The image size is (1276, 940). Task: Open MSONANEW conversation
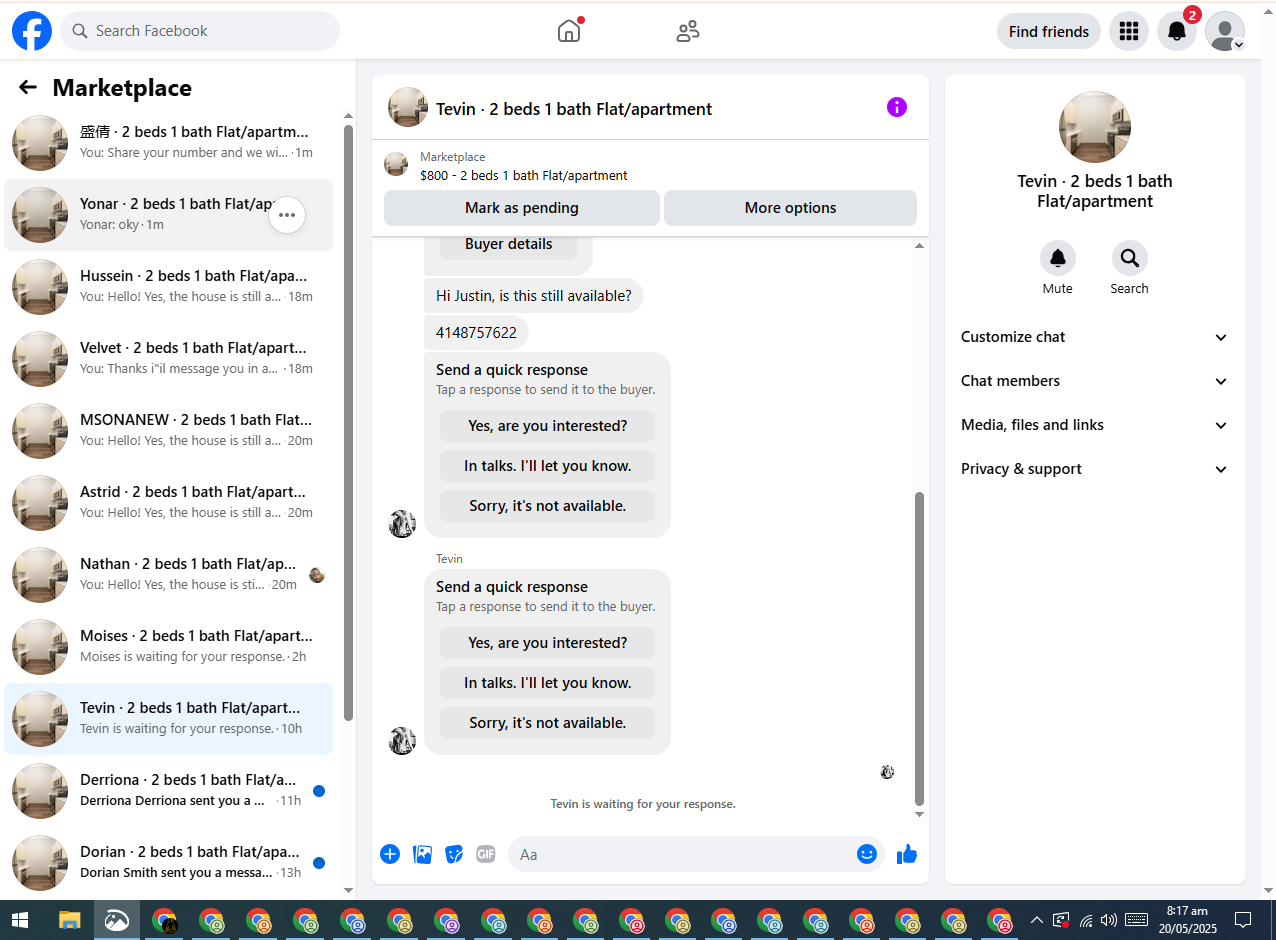pyautogui.click(x=168, y=431)
